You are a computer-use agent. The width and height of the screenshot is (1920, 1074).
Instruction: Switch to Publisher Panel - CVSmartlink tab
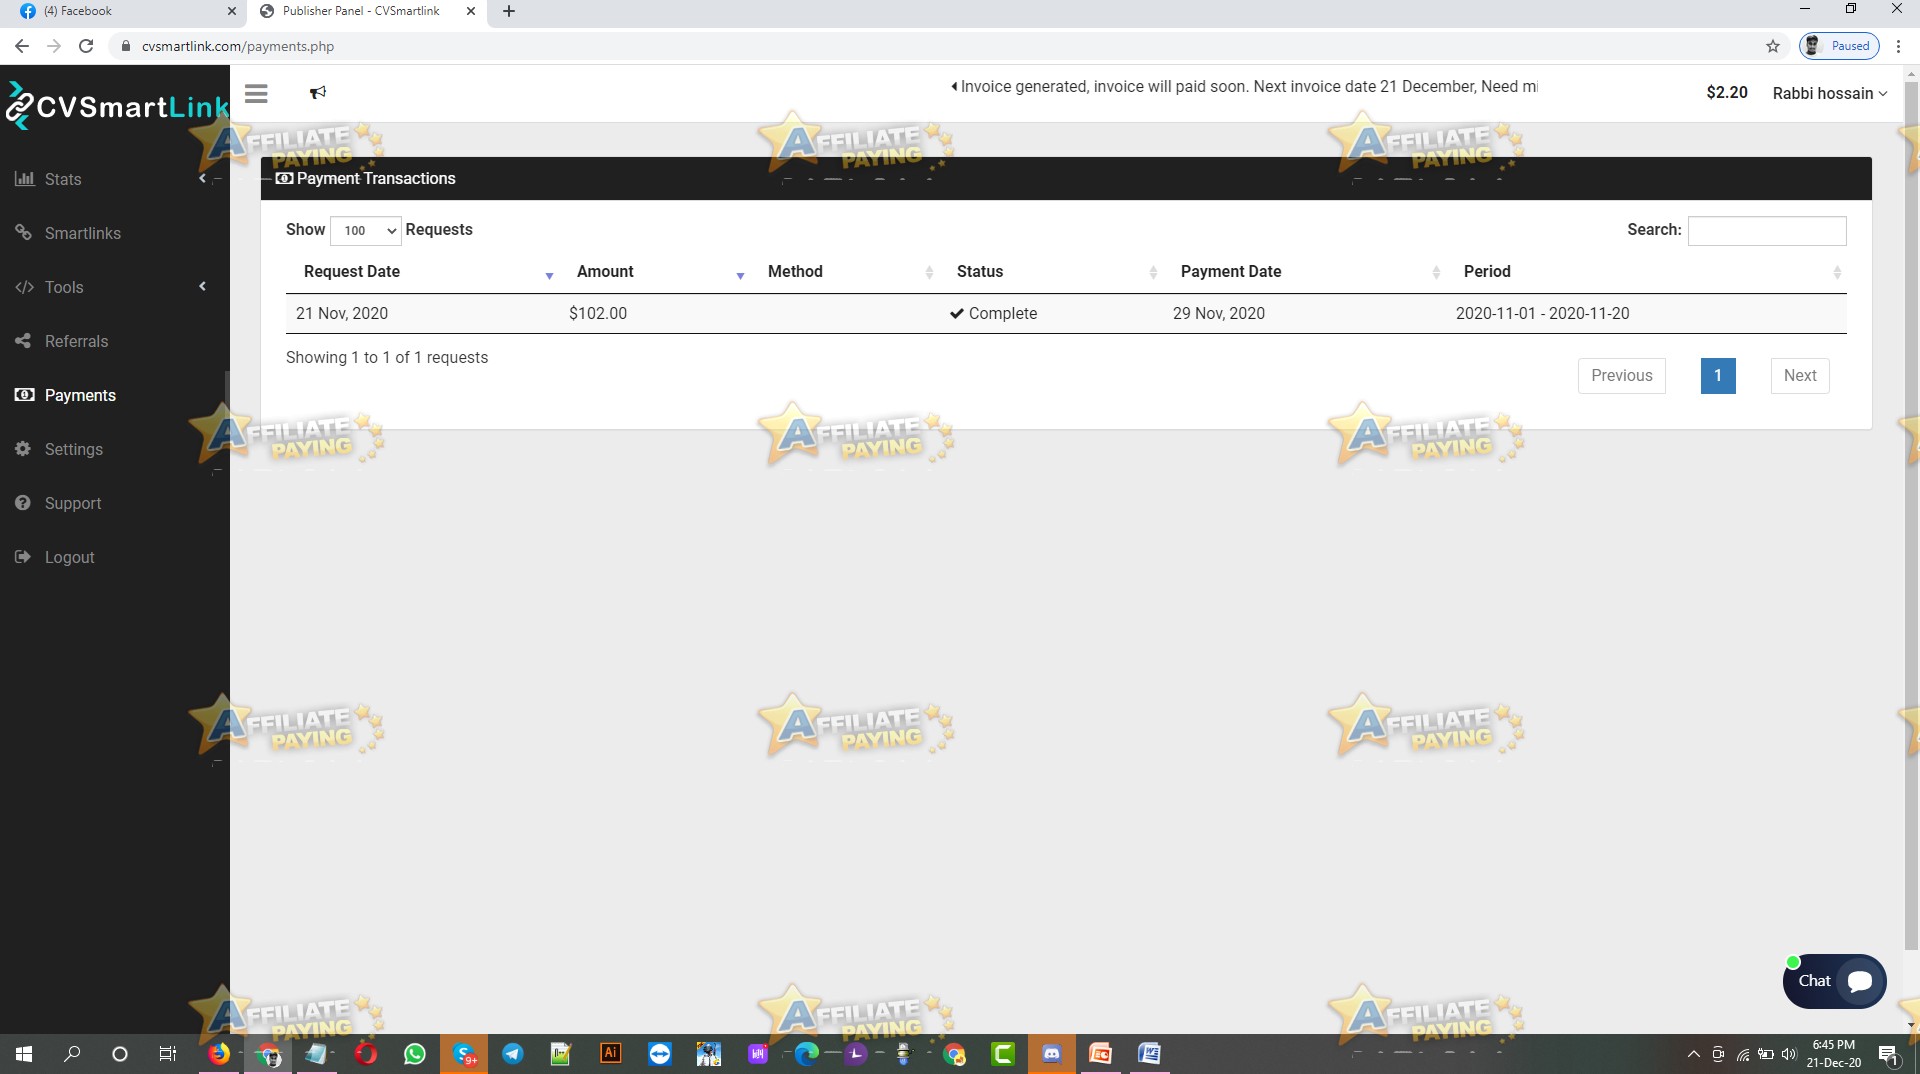(x=360, y=11)
